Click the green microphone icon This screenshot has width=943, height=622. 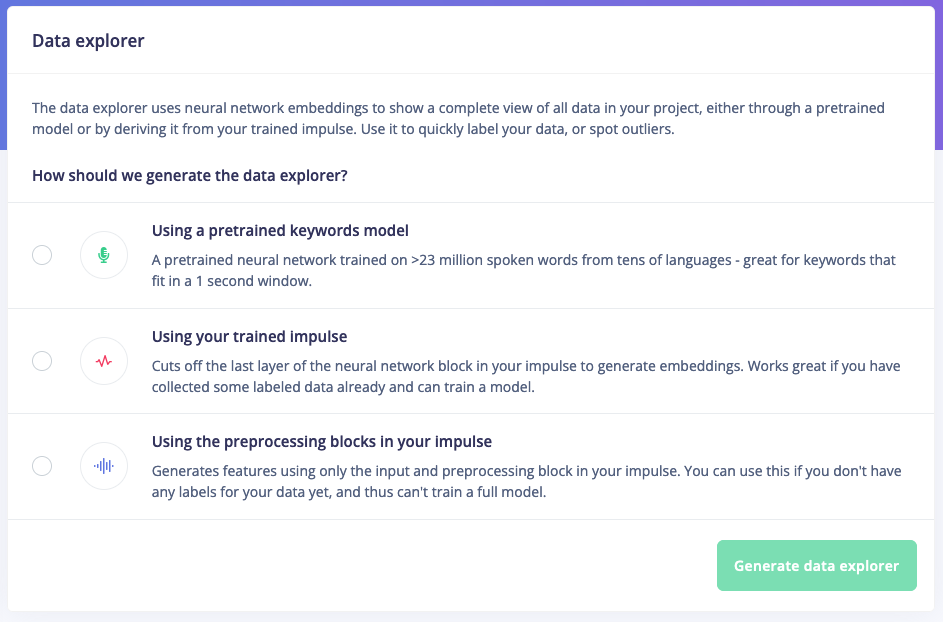(x=103, y=255)
